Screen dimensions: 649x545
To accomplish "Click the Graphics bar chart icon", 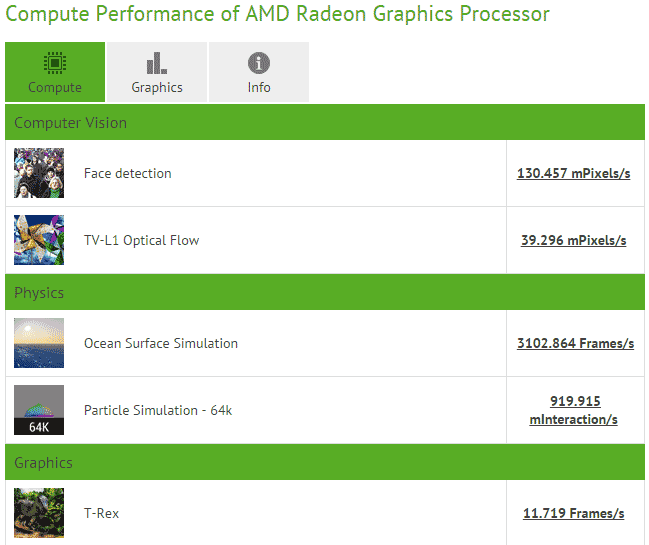I will (x=157, y=63).
